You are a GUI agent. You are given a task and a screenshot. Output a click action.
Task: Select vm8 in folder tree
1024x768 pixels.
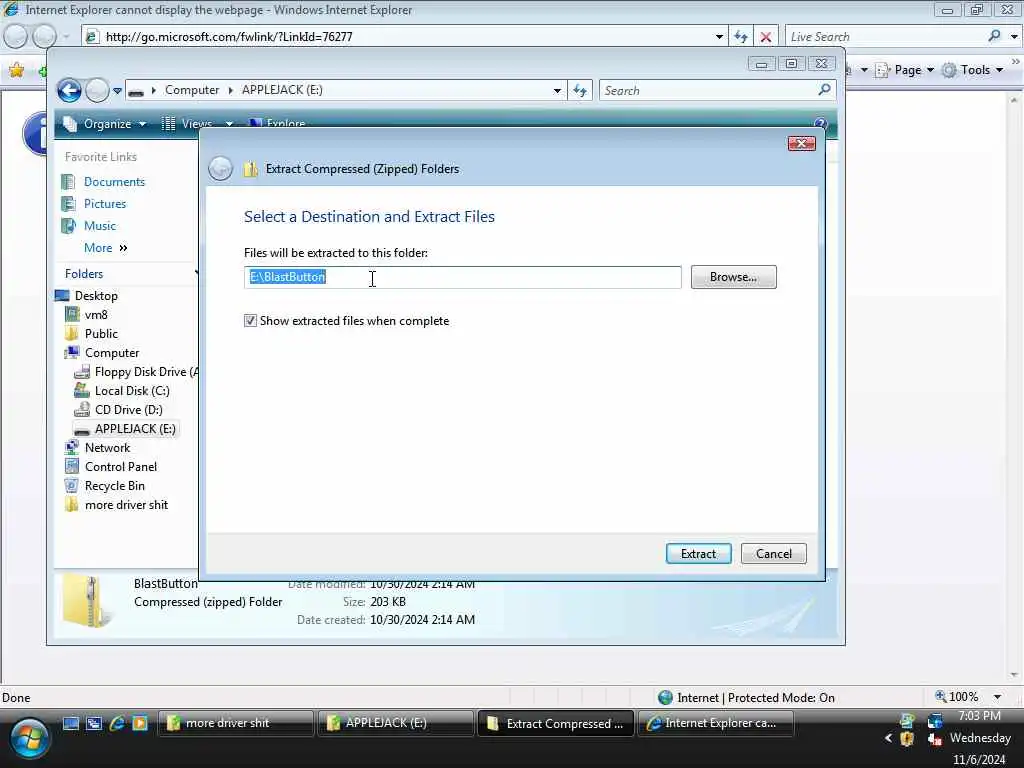coord(96,315)
